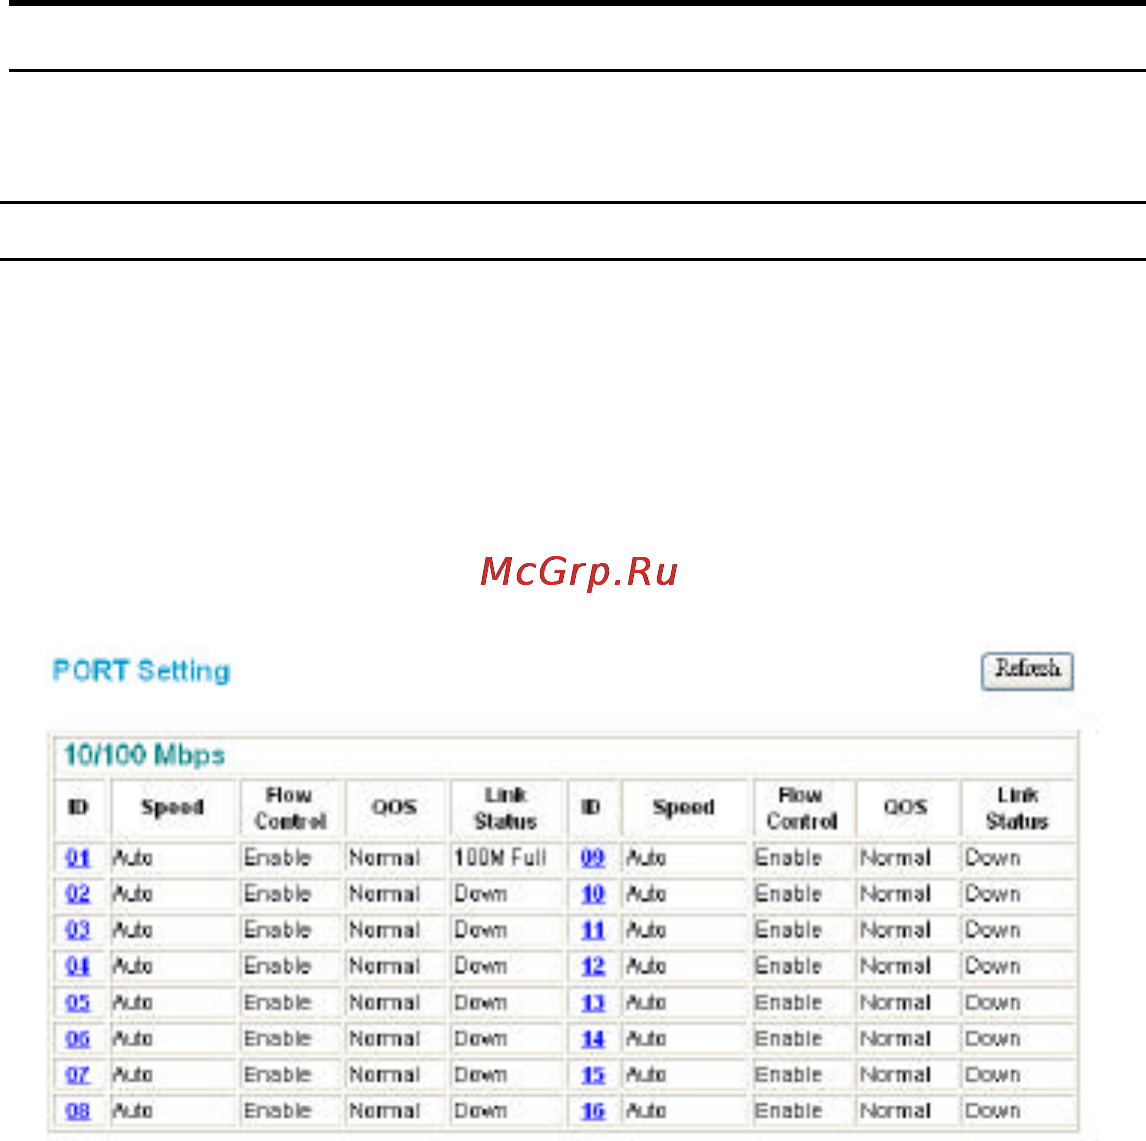Select the '100M Full' link status of port 01

point(500,857)
